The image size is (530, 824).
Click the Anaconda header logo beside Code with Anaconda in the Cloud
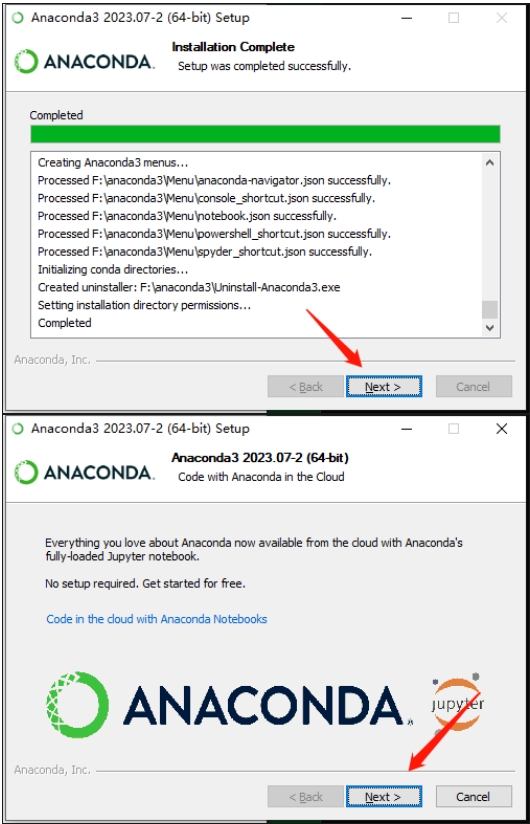(85, 472)
